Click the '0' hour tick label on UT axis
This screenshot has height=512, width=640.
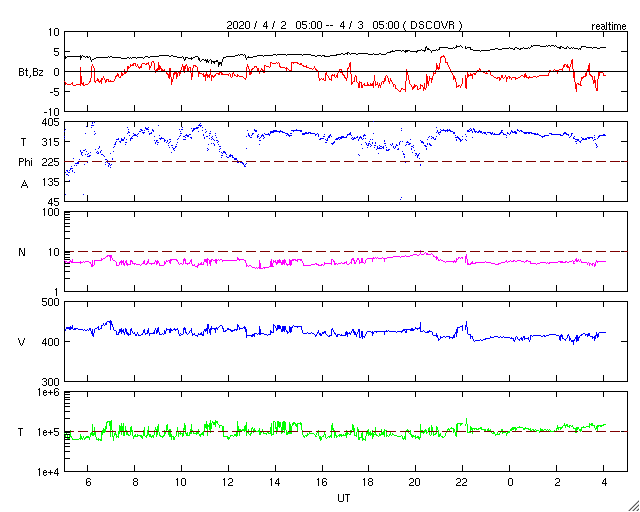510,483
